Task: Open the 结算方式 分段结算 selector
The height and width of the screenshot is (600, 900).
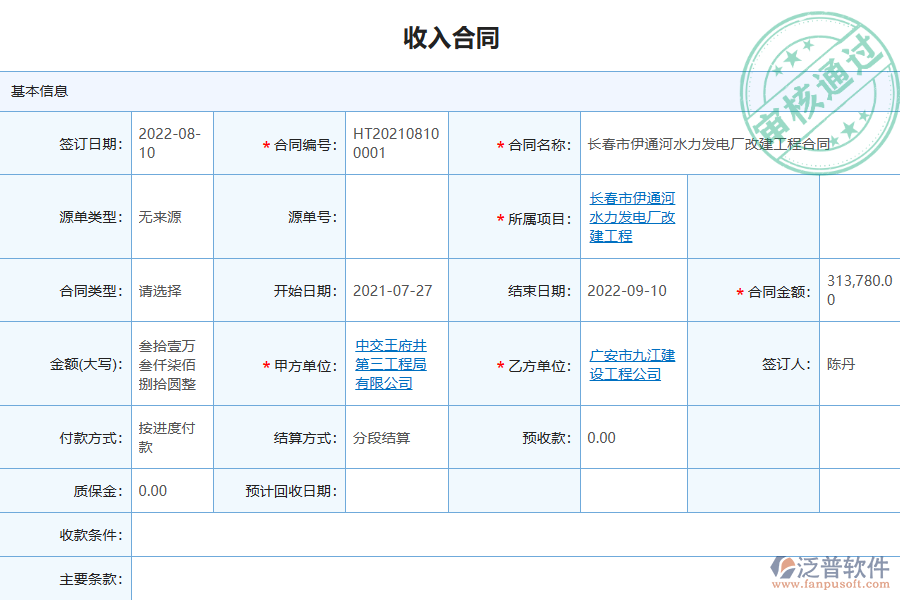Action: click(380, 437)
